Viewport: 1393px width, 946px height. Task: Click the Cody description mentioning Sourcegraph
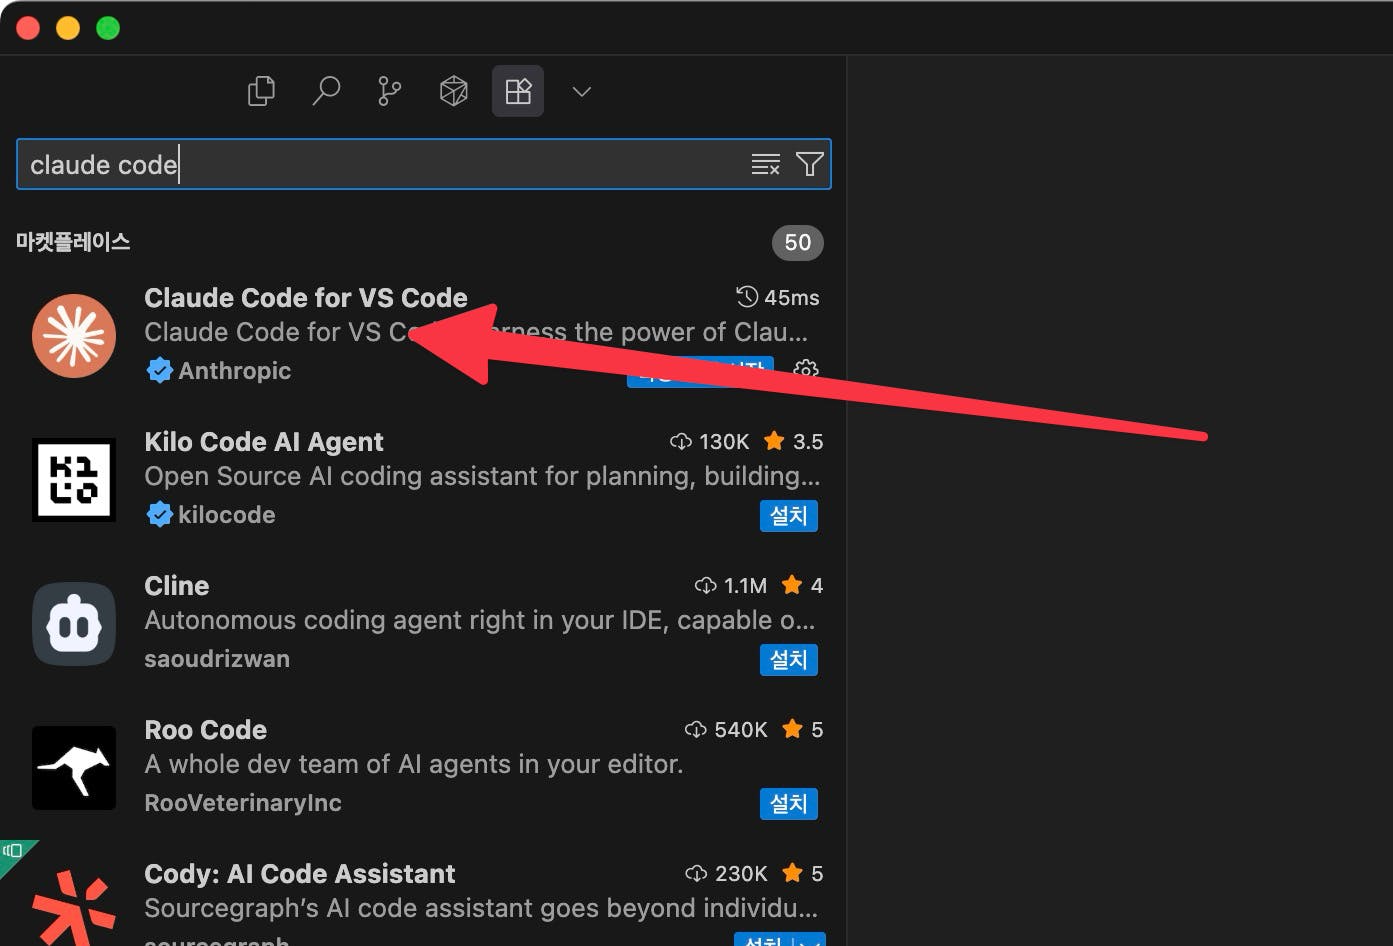[481, 908]
